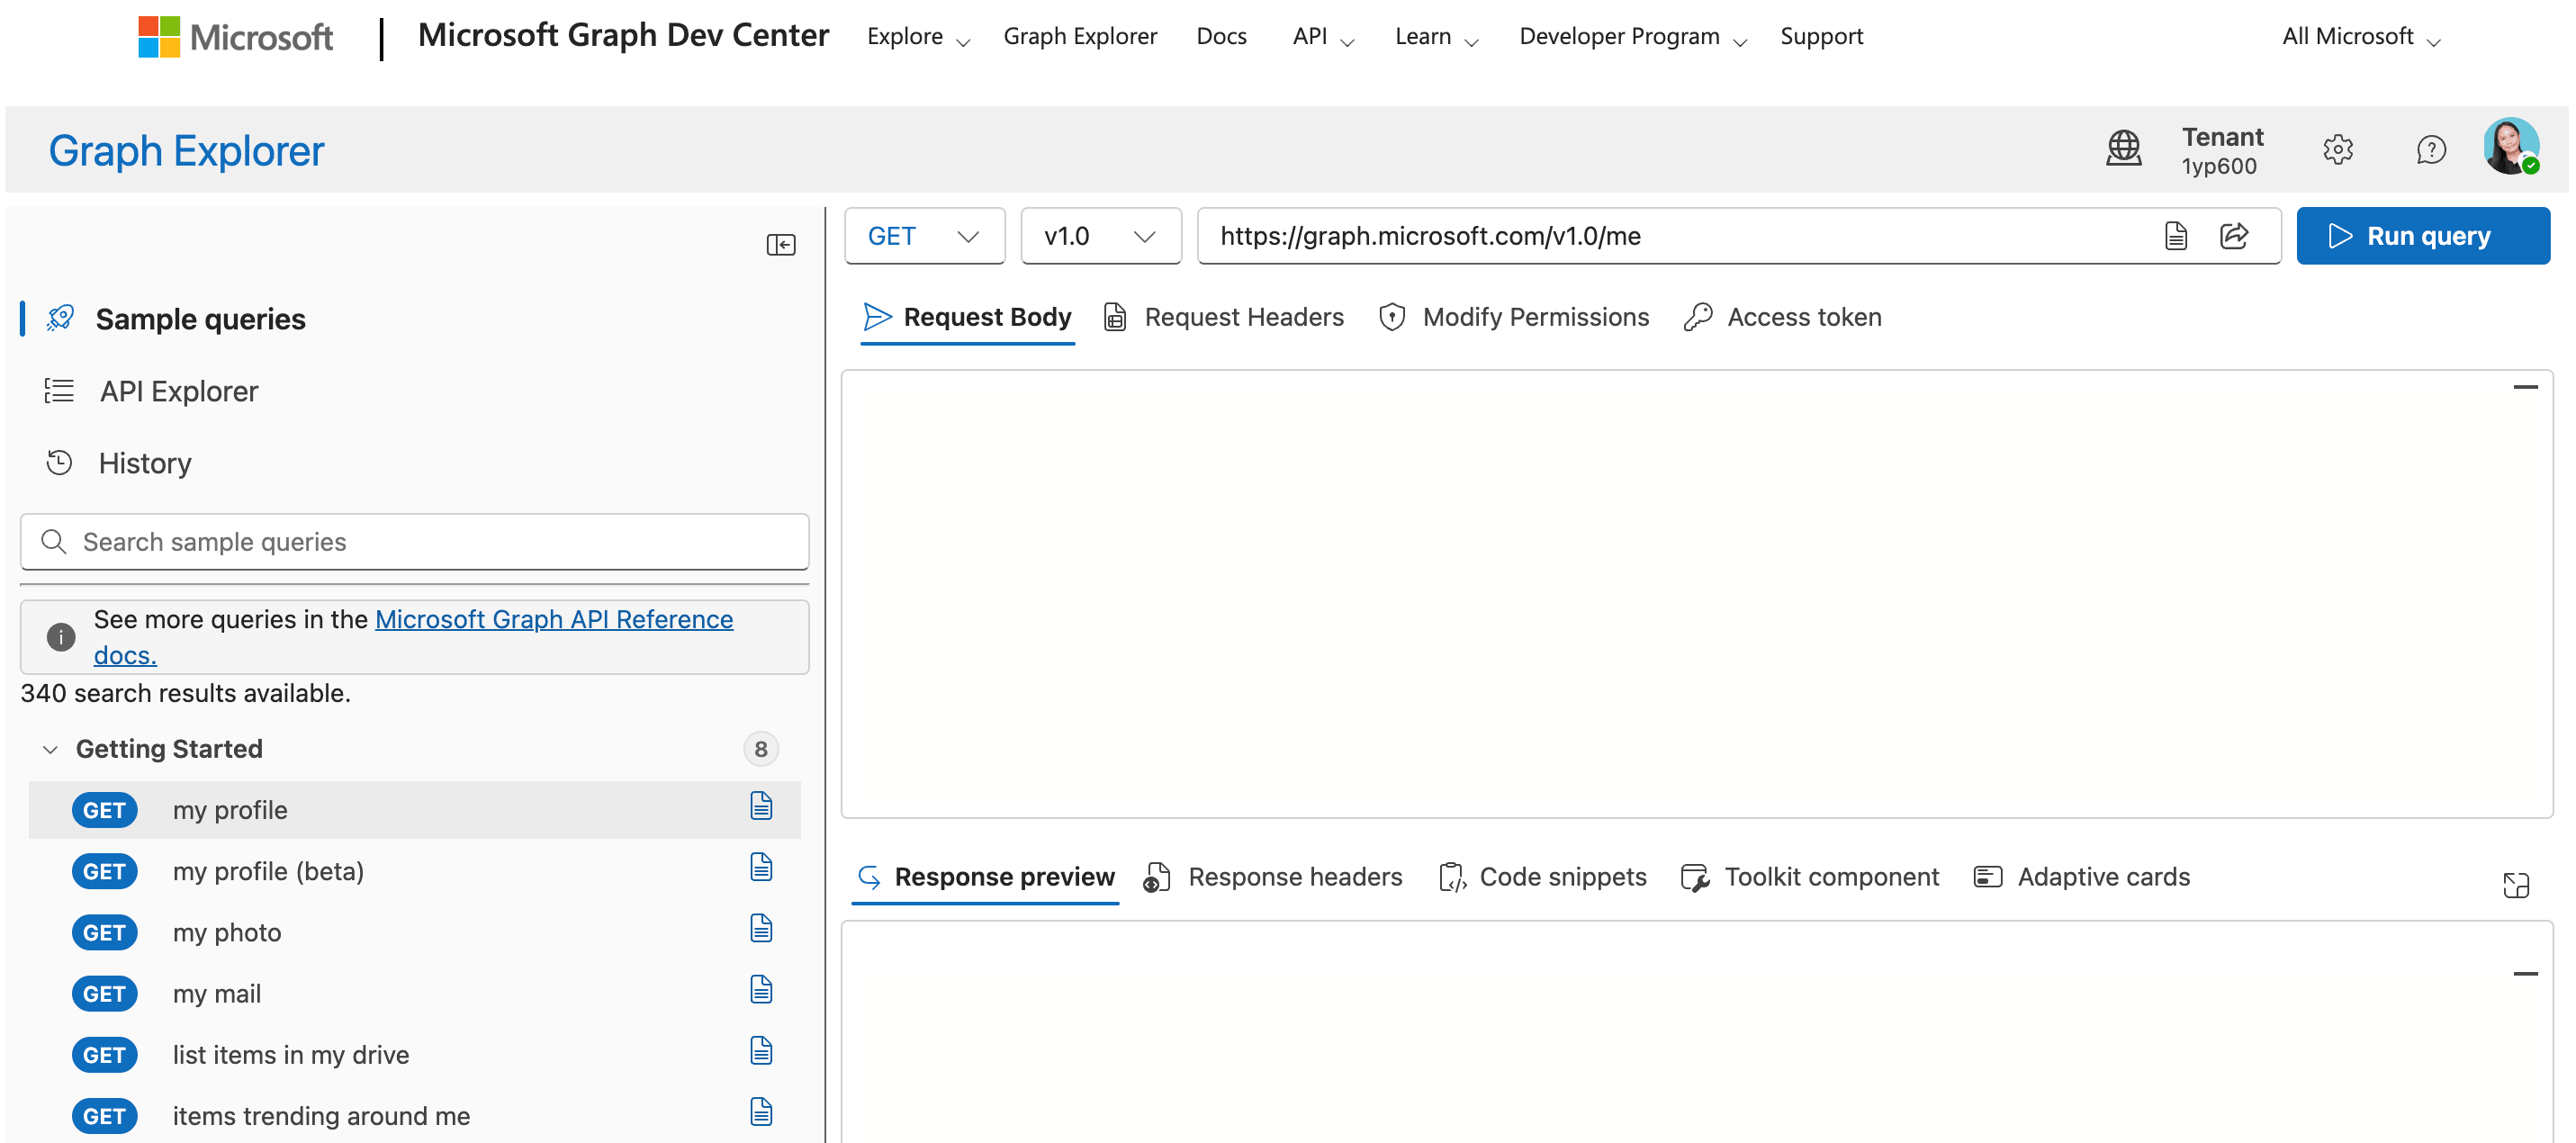Expand the Explore menu in the header

(x=918, y=37)
